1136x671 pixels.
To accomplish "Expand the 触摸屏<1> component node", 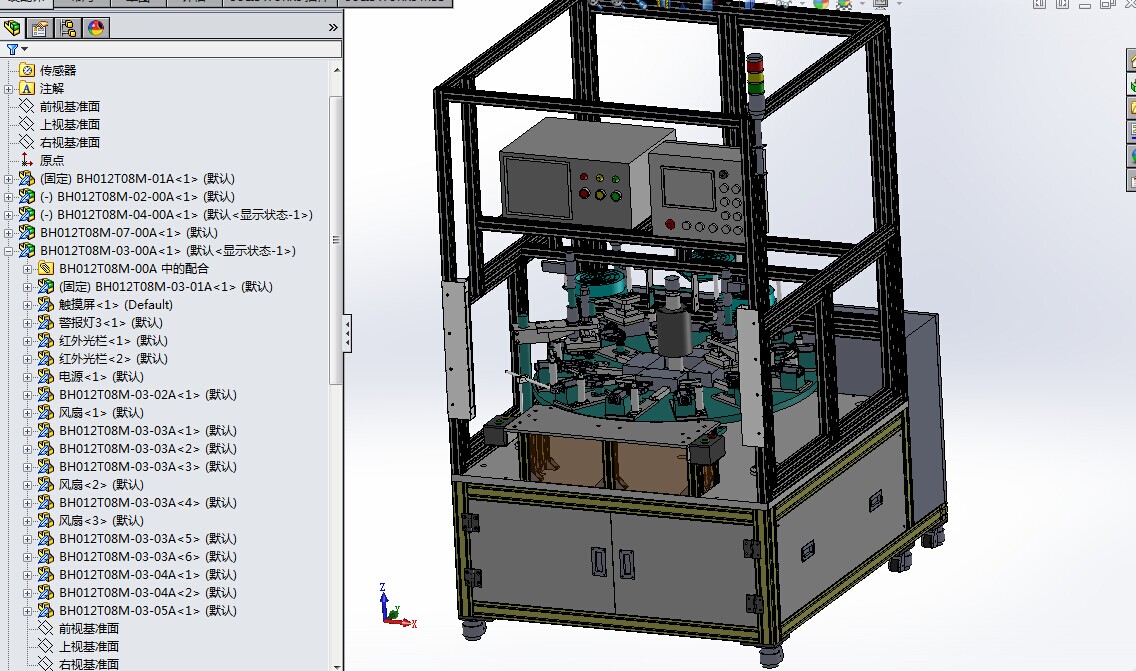I will 28,305.
